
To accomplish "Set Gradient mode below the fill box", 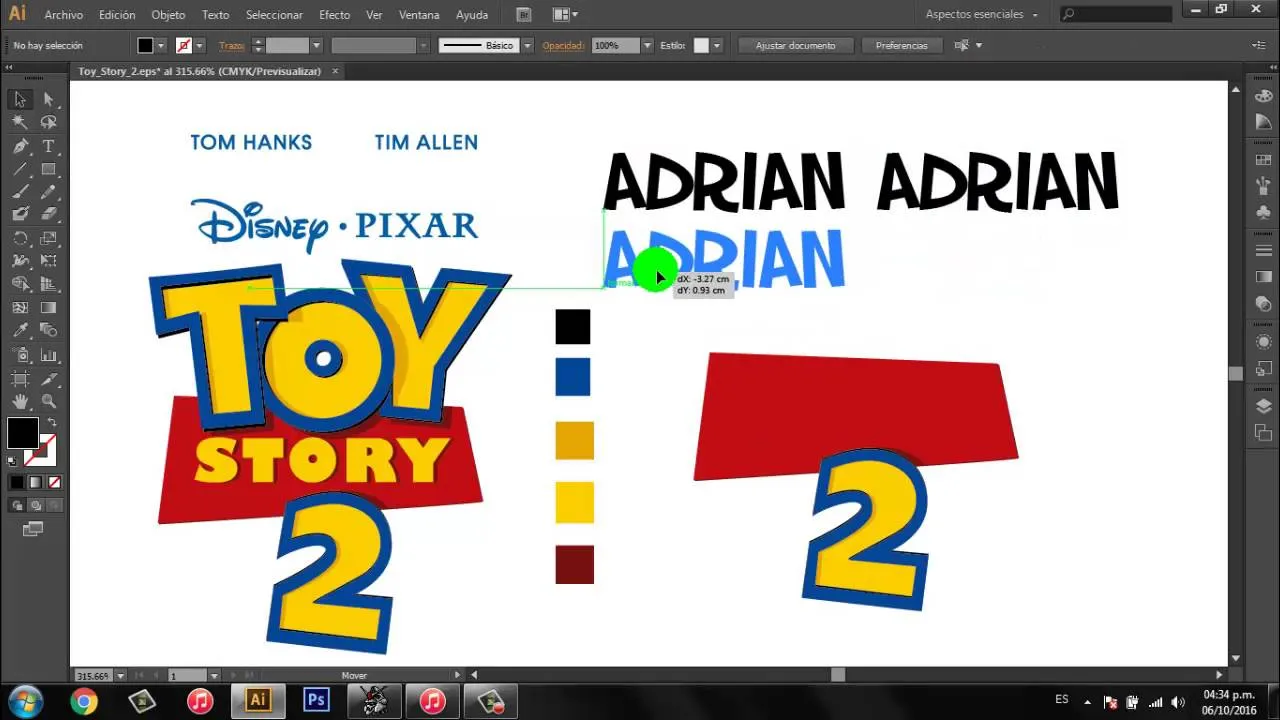I will pyautogui.click(x=36, y=482).
